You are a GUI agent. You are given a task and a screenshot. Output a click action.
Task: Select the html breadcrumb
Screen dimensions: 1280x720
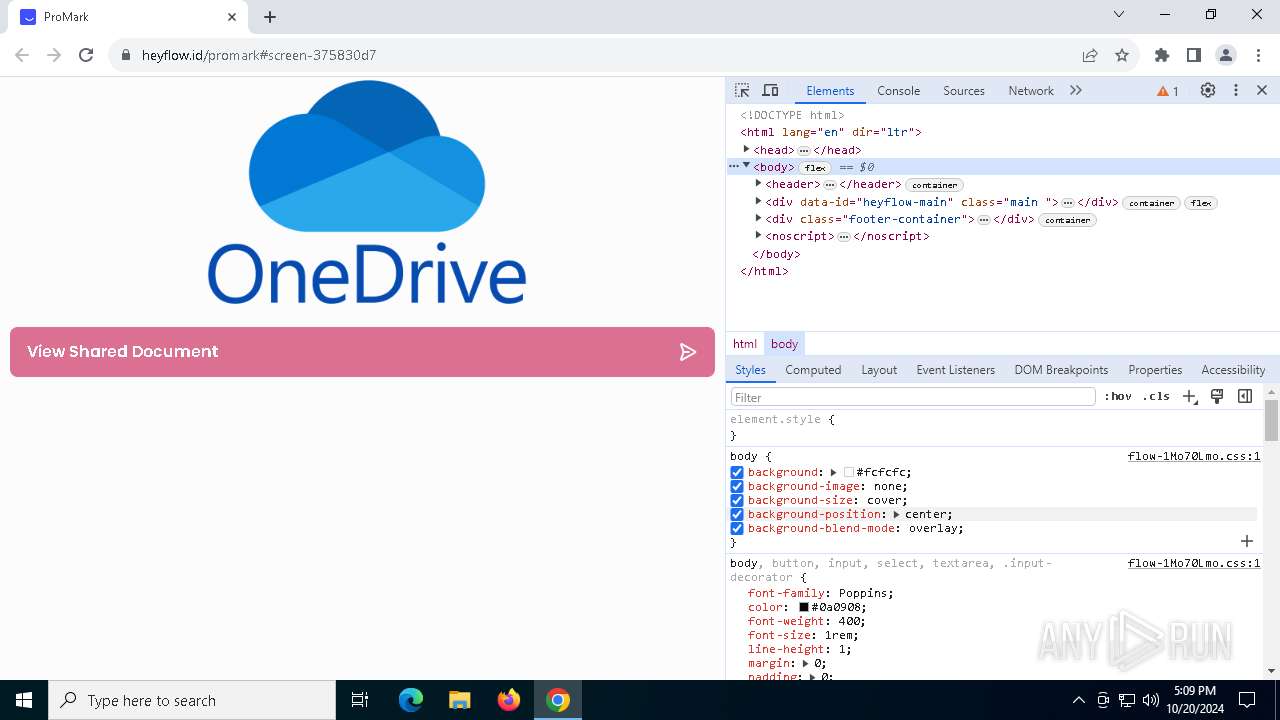coord(745,344)
